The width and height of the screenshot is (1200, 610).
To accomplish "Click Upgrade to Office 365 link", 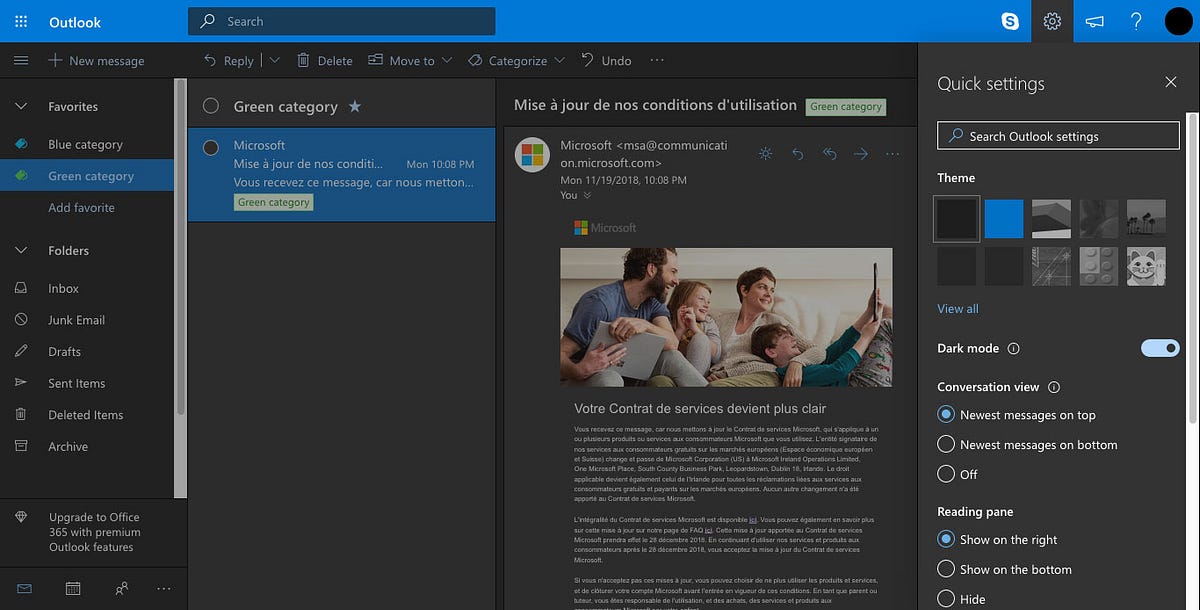I will (x=95, y=532).
